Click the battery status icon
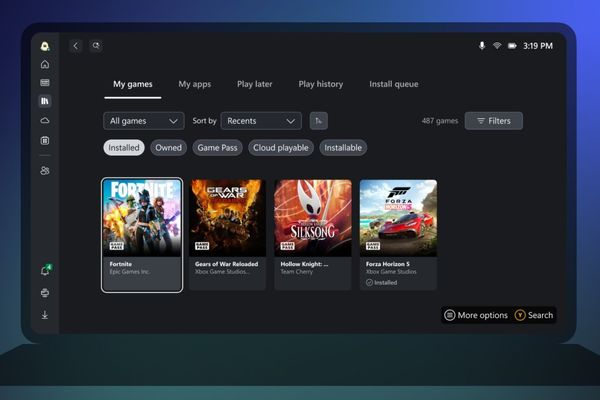This screenshot has height=400, width=600. (512, 46)
